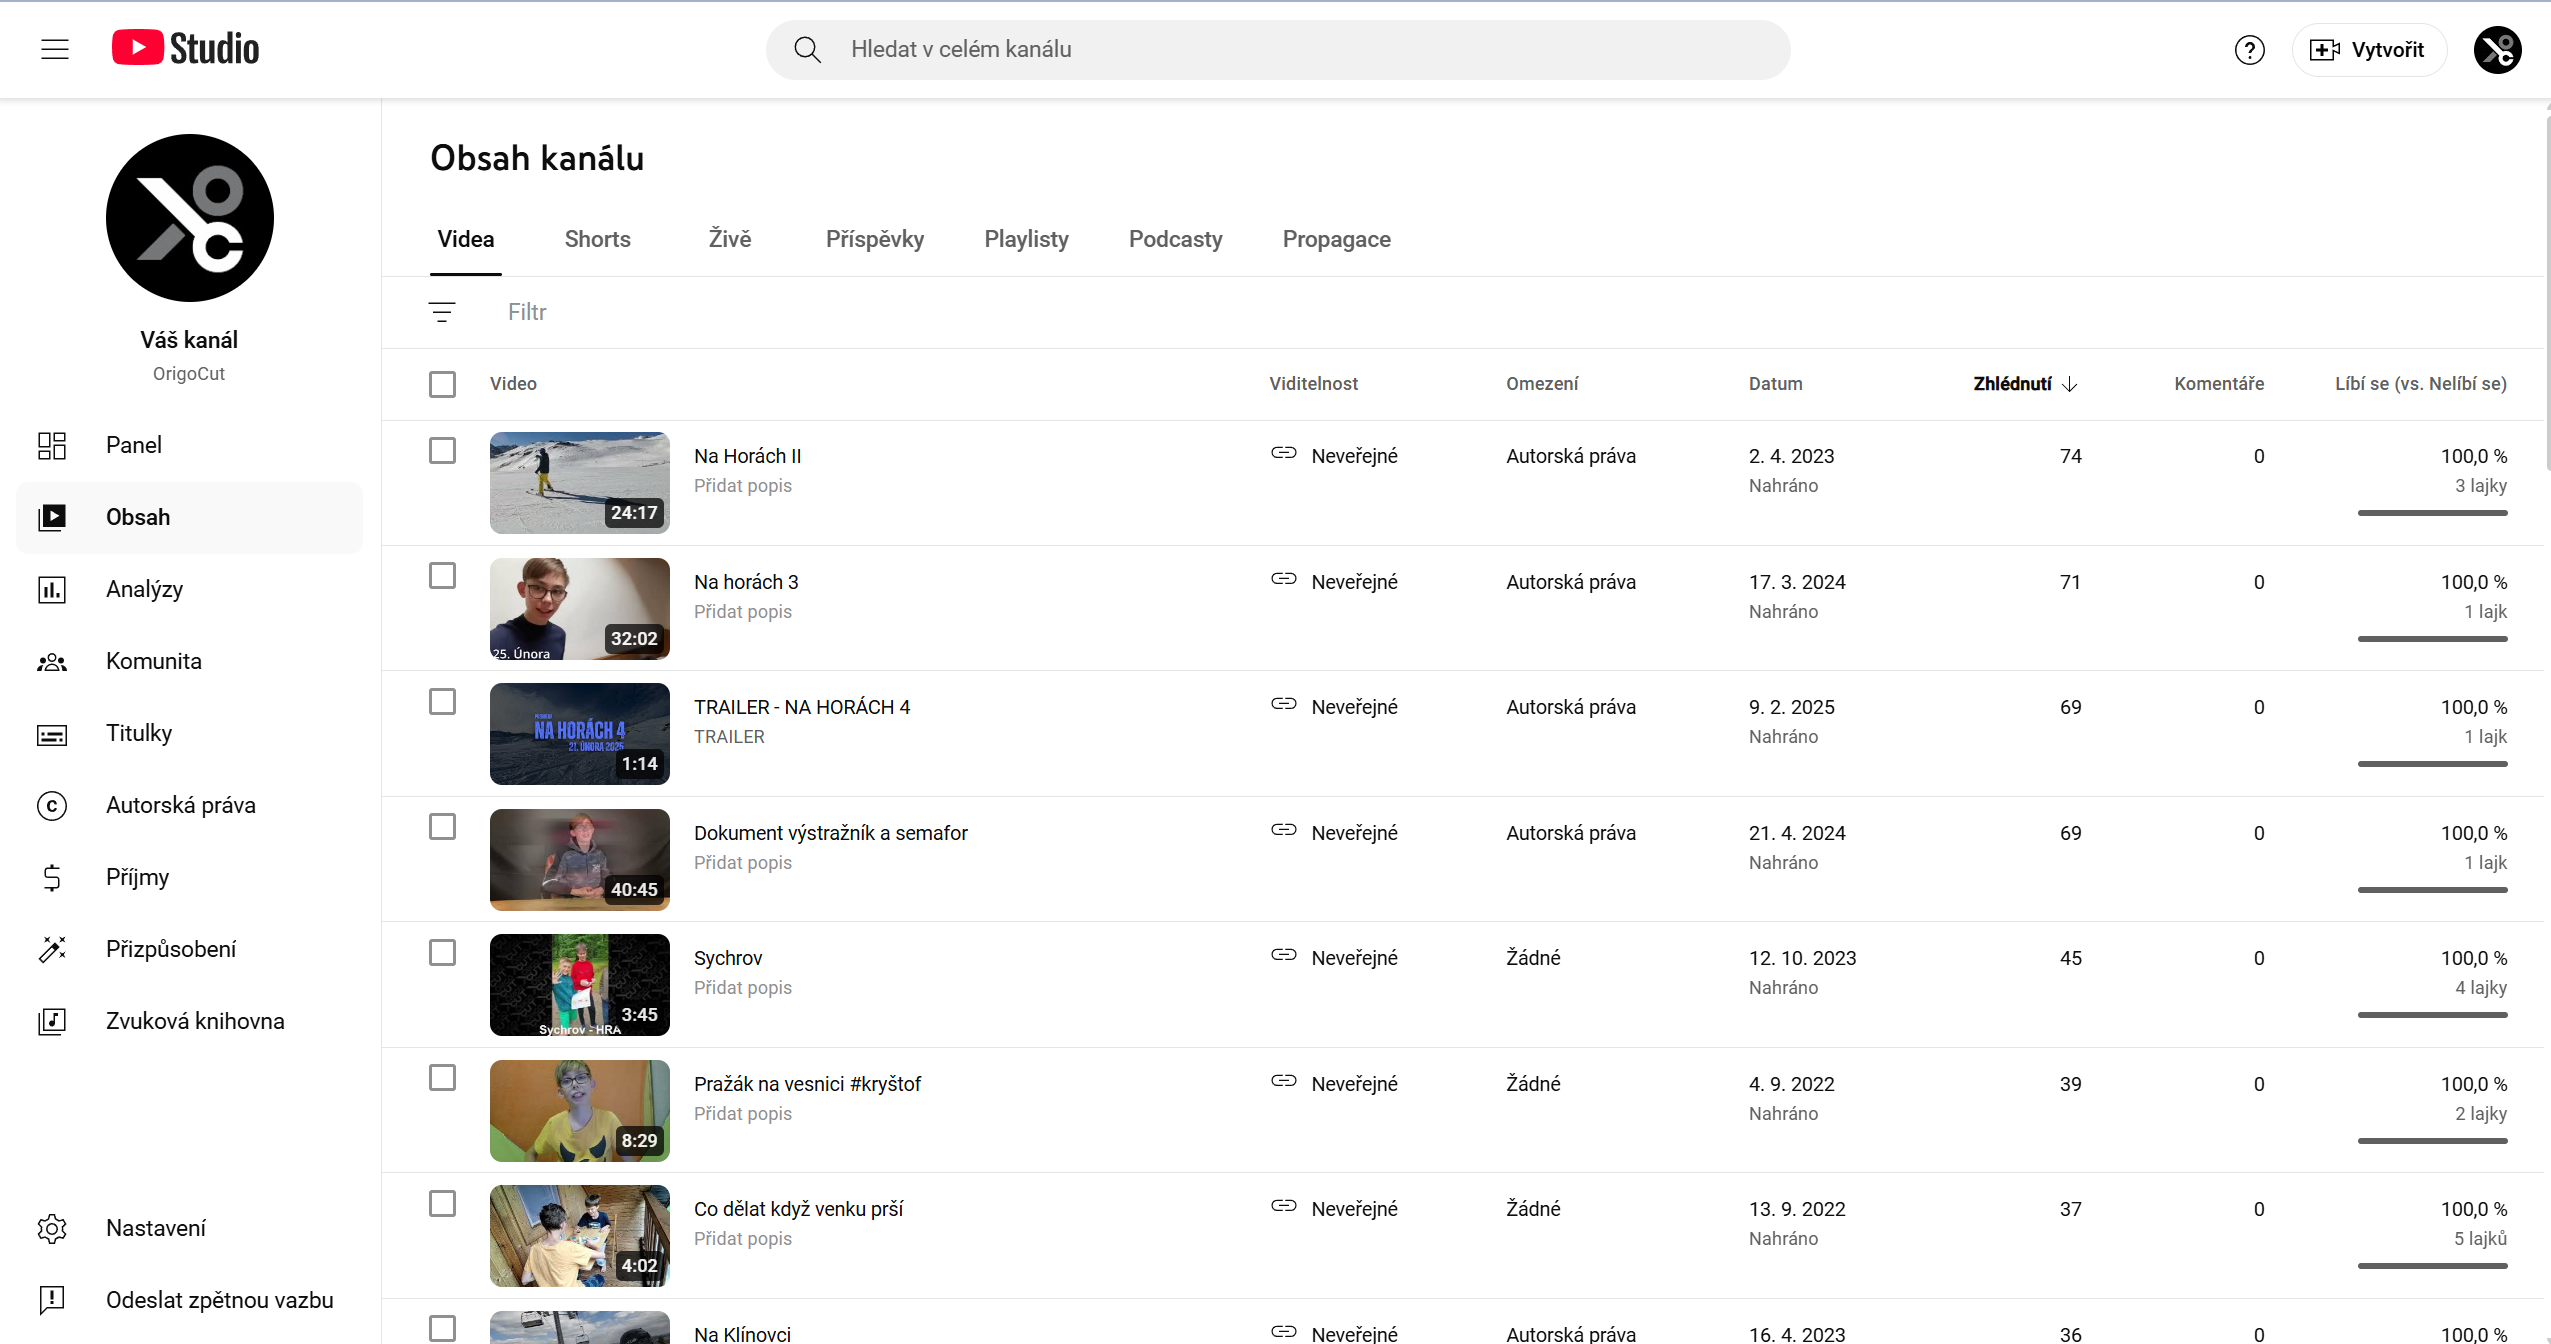The image size is (2551, 1344).
Task: Open Nastavení settings gear
Action: click(x=52, y=1228)
